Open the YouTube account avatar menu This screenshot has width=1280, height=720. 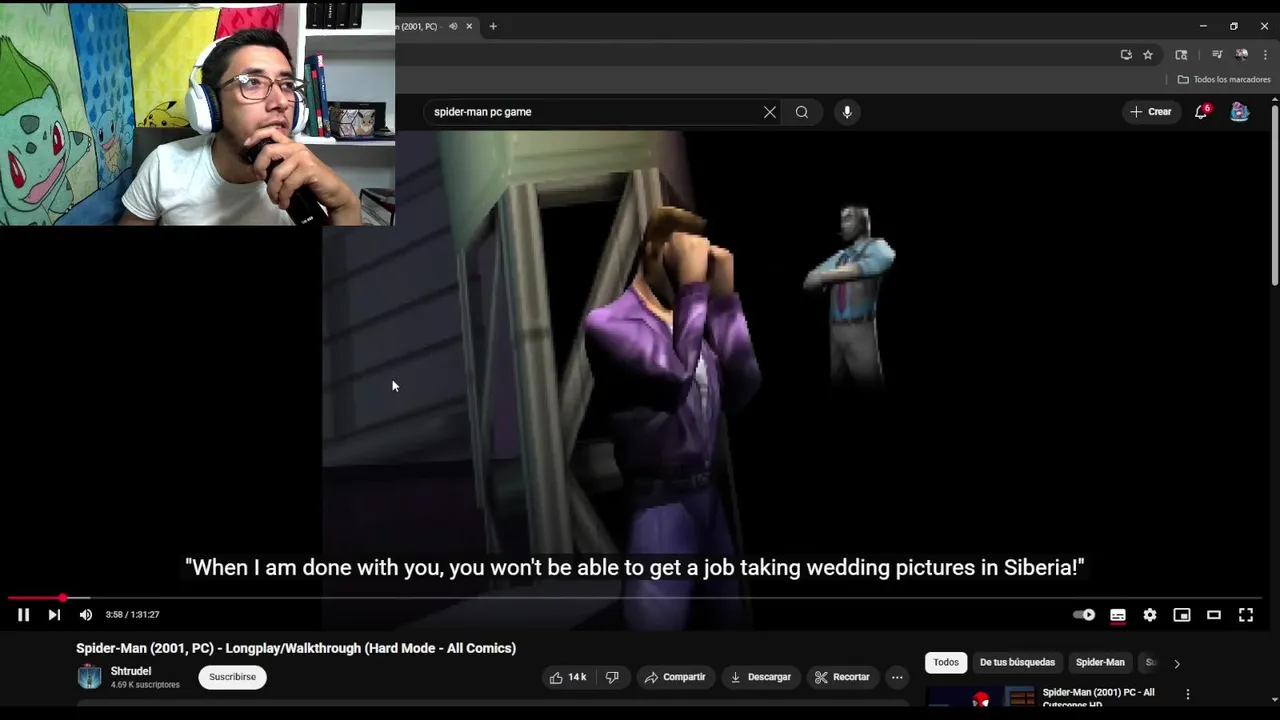[x=1240, y=112]
